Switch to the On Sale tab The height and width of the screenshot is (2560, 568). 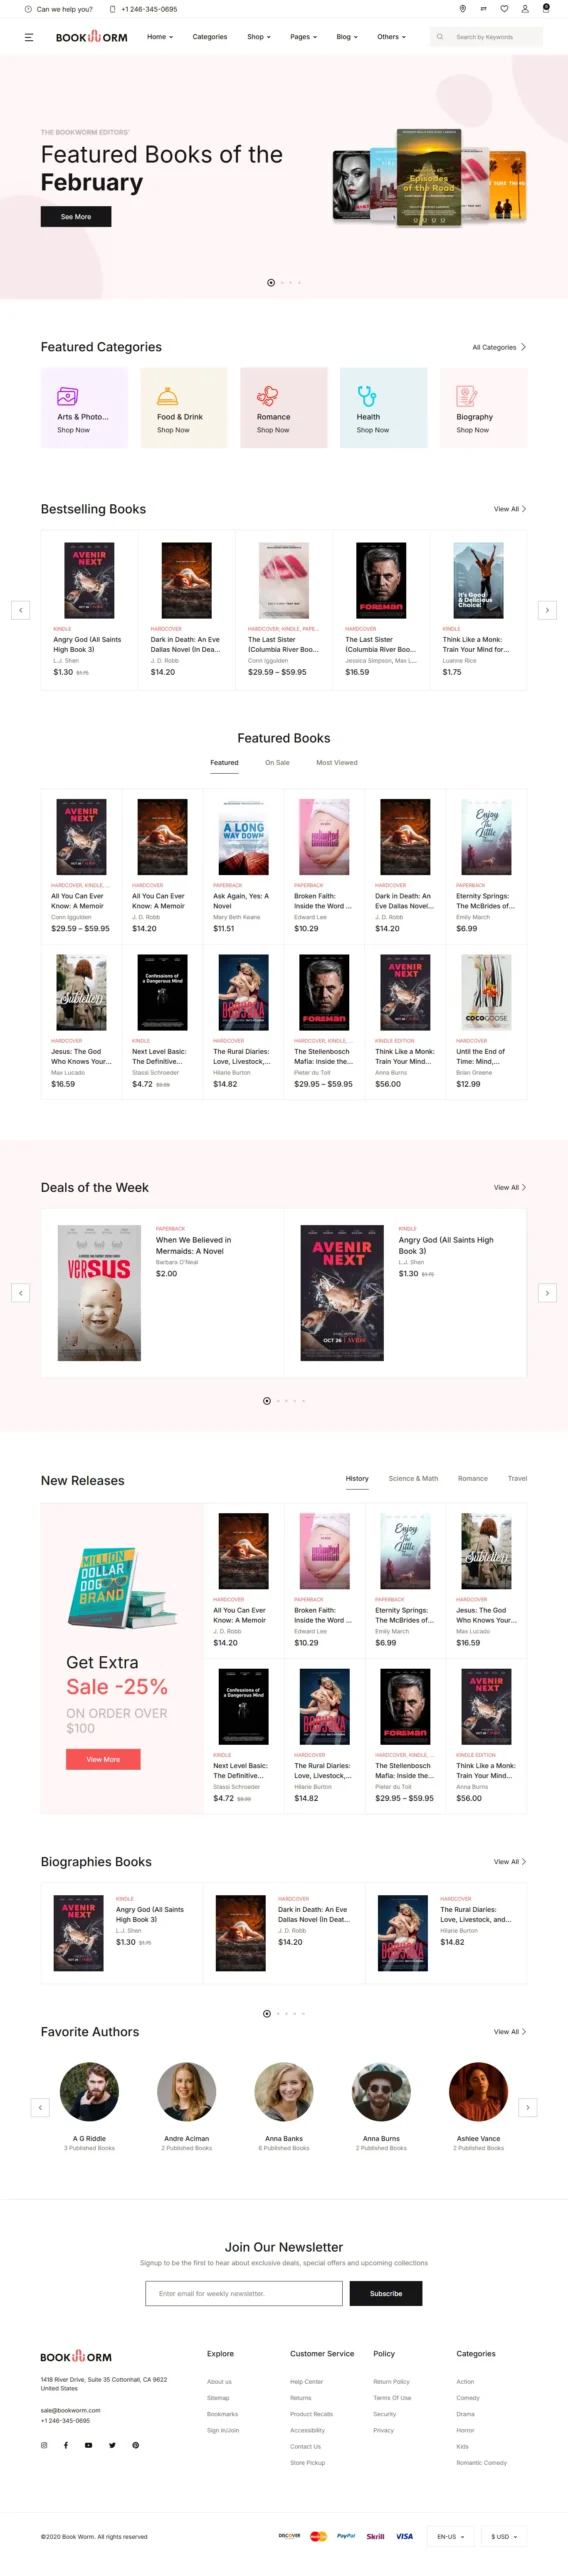277,763
